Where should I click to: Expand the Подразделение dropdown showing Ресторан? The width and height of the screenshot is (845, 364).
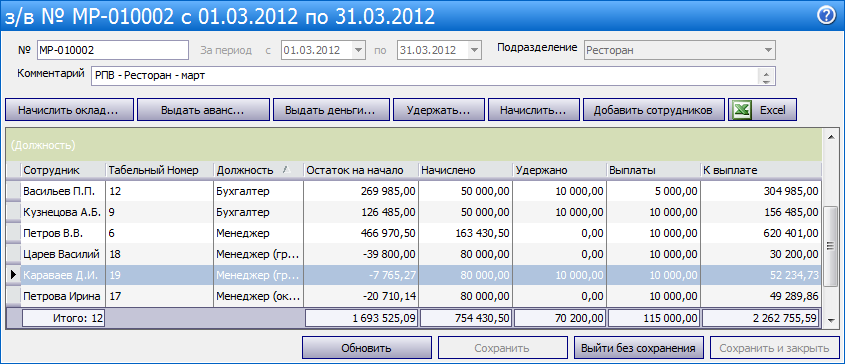tap(768, 50)
